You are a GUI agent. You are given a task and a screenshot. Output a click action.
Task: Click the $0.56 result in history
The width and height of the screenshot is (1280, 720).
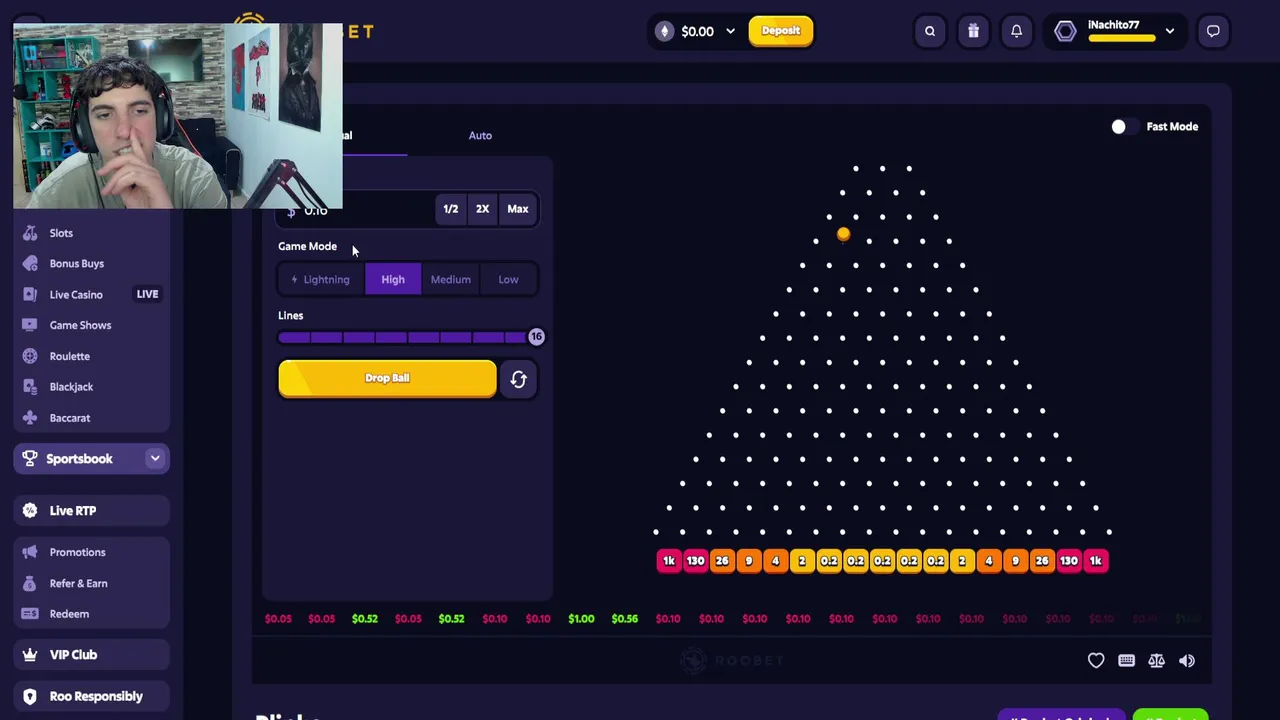tap(624, 619)
